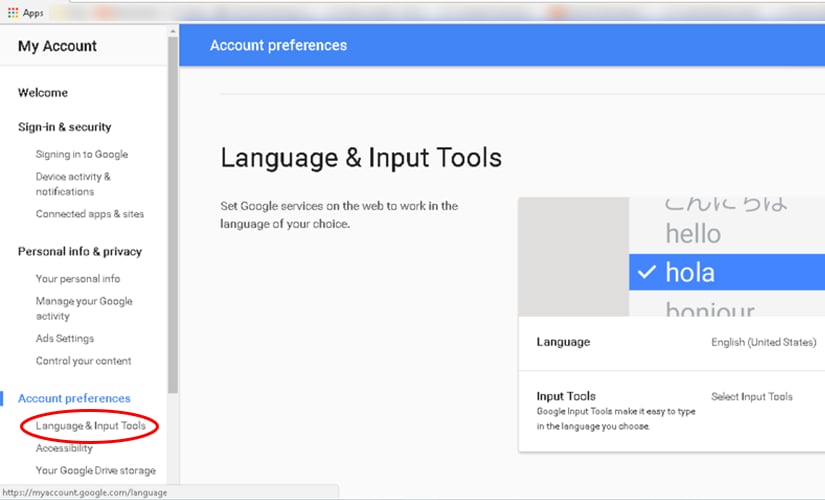The height and width of the screenshot is (500, 825).
Task: Click the sidebar vertical scrollbar
Action: [x=173, y=215]
